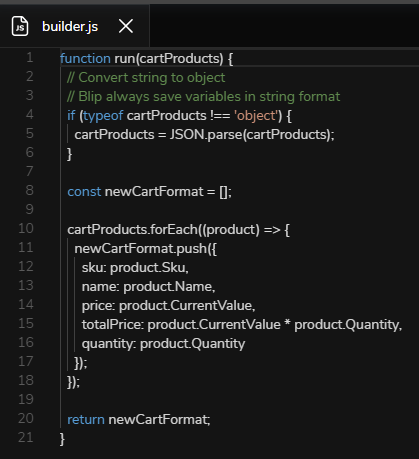Click the 'function' keyword on line 1
The width and height of the screenshot is (419, 459).
[x=85, y=59]
